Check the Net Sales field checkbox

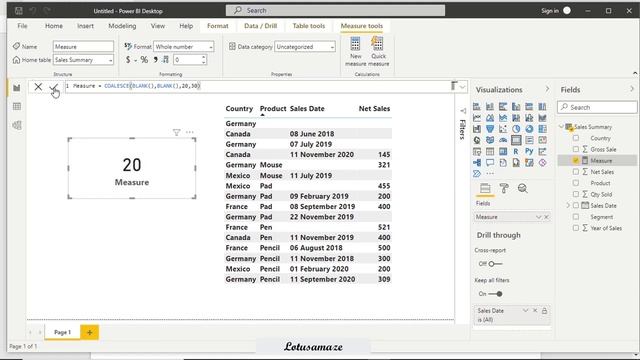click(x=576, y=172)
